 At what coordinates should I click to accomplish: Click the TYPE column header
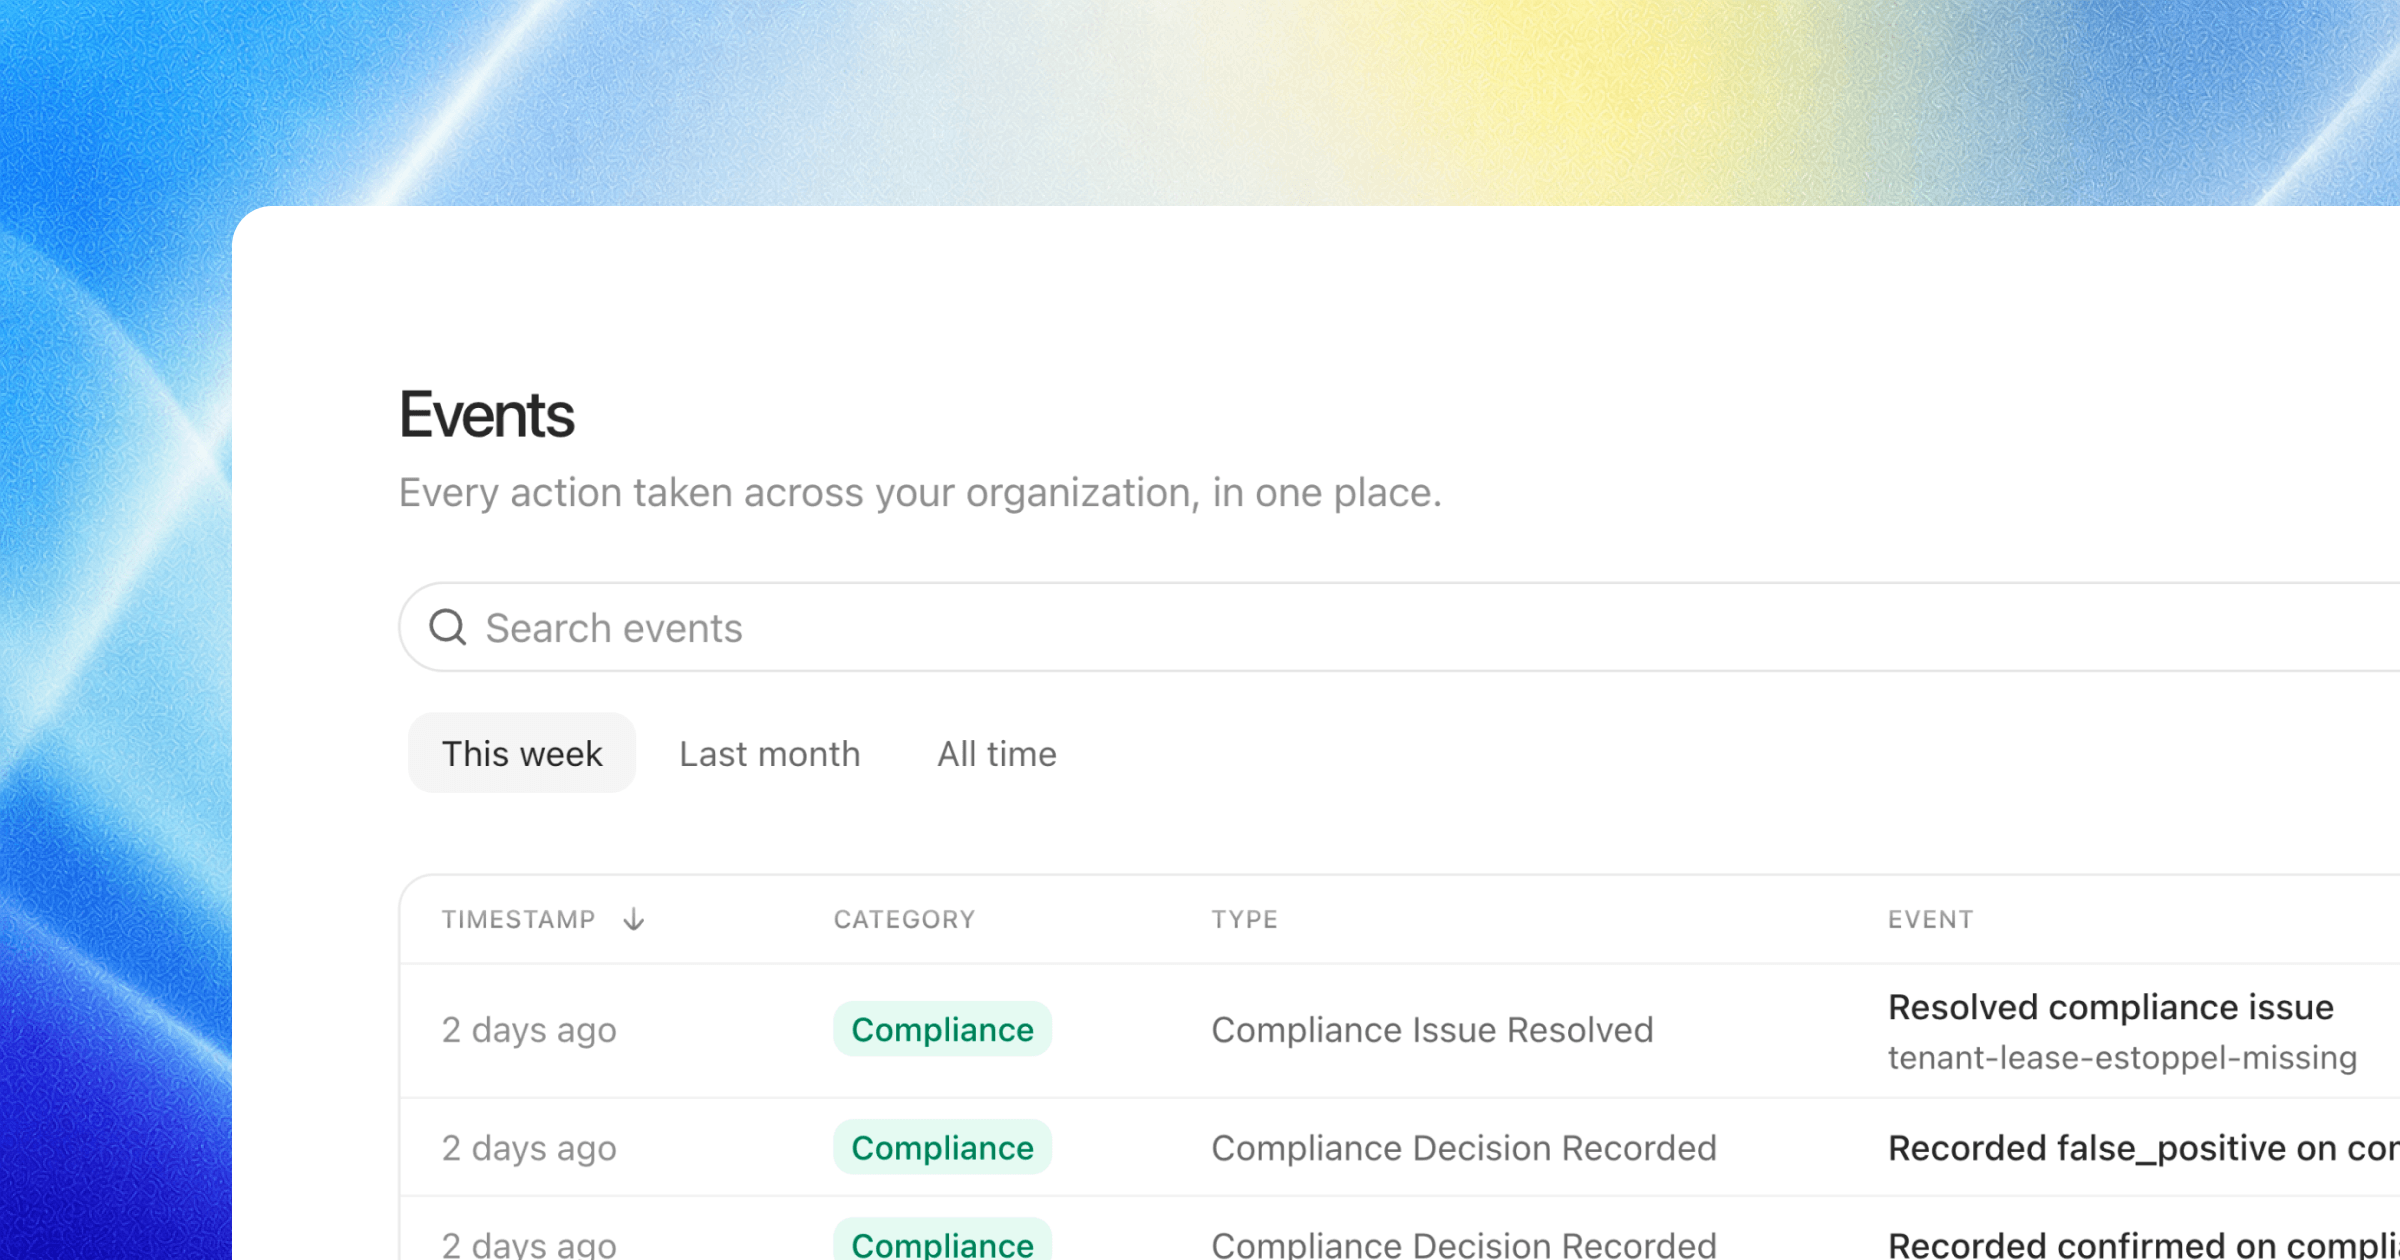(1245, 919)
